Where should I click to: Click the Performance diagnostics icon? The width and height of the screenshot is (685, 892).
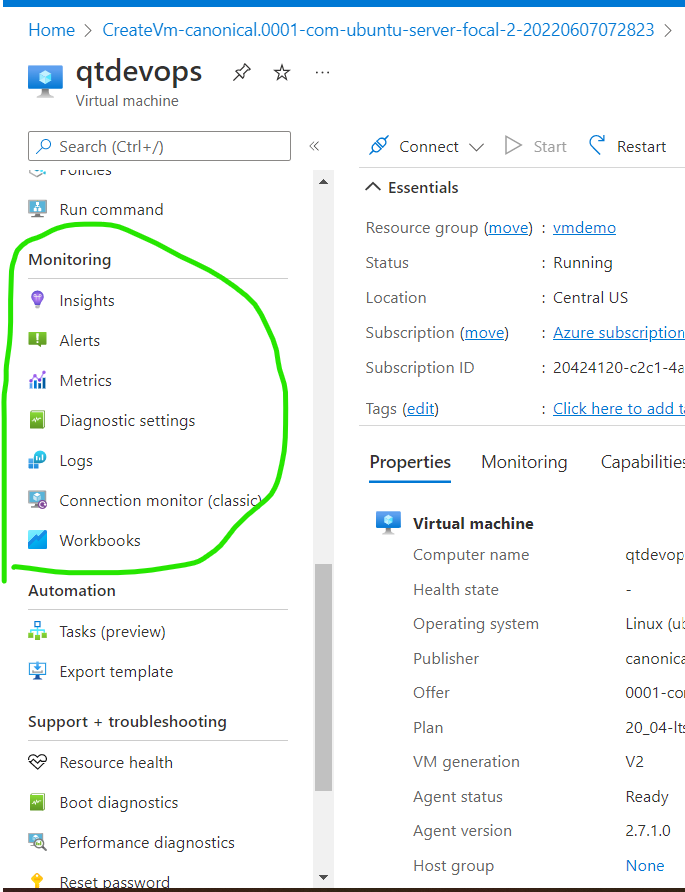[38, 842]
